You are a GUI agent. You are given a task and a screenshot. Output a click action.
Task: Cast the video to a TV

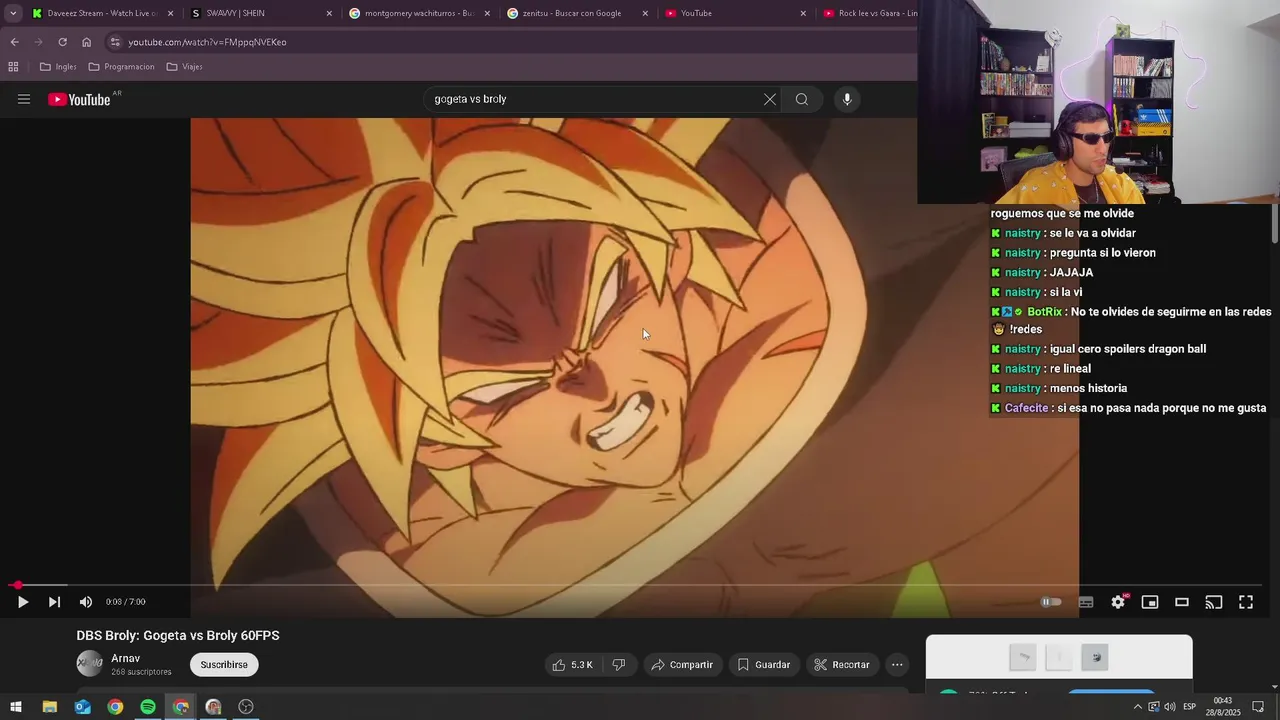click(1214, 602)
